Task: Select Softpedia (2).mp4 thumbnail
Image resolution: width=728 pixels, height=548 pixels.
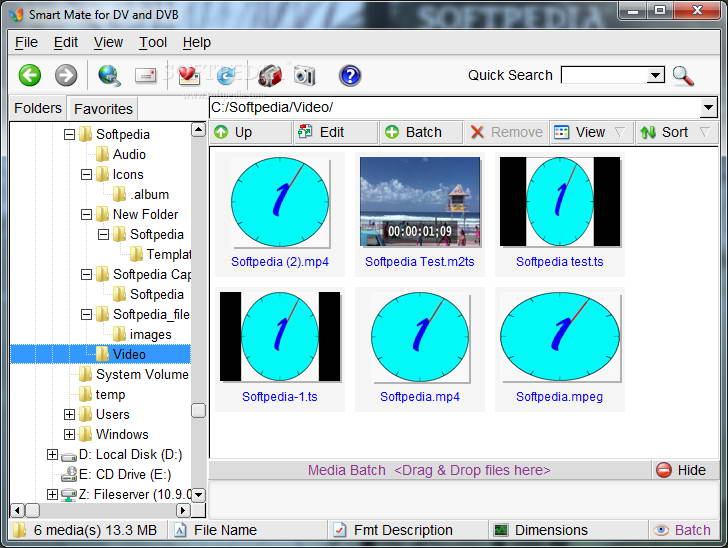Action: pyautogui.click(x=280, y=202)
